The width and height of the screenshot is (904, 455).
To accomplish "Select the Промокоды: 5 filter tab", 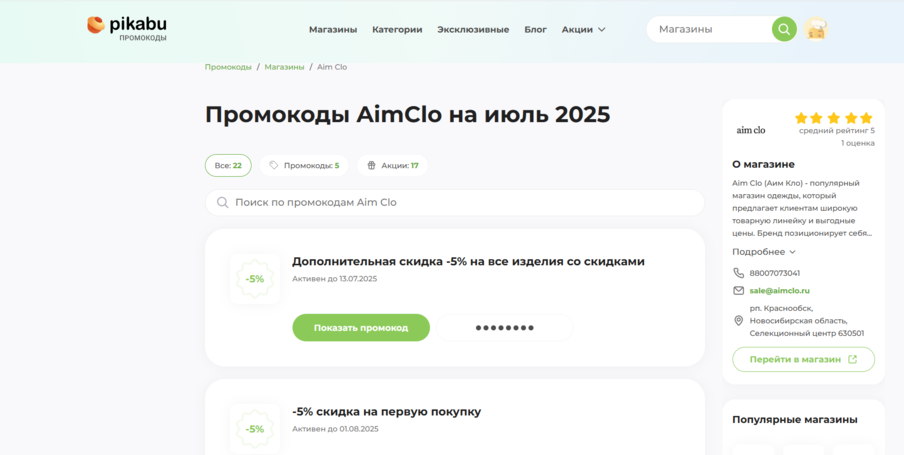I will point(304,166).
